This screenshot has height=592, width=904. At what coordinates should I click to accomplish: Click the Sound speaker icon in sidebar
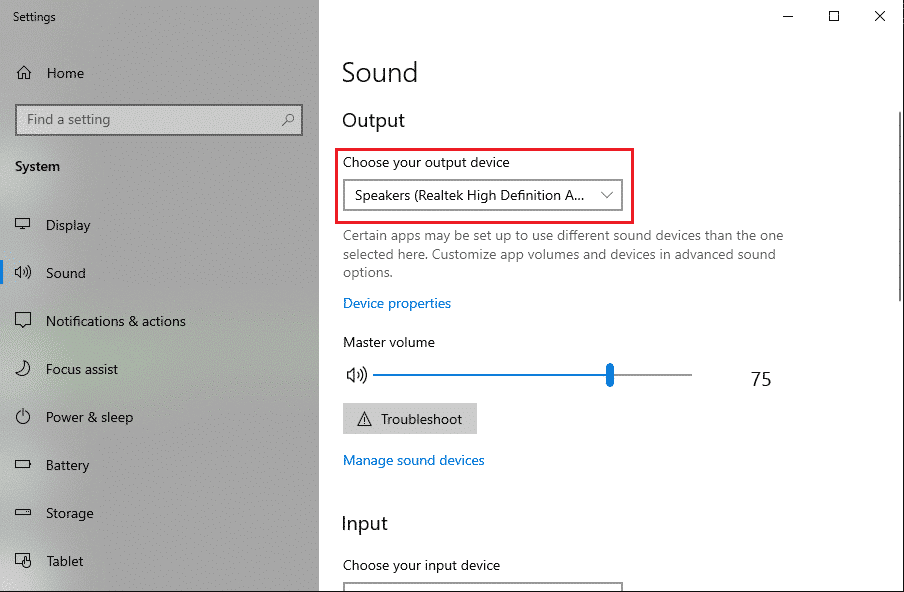pos(25,273)
